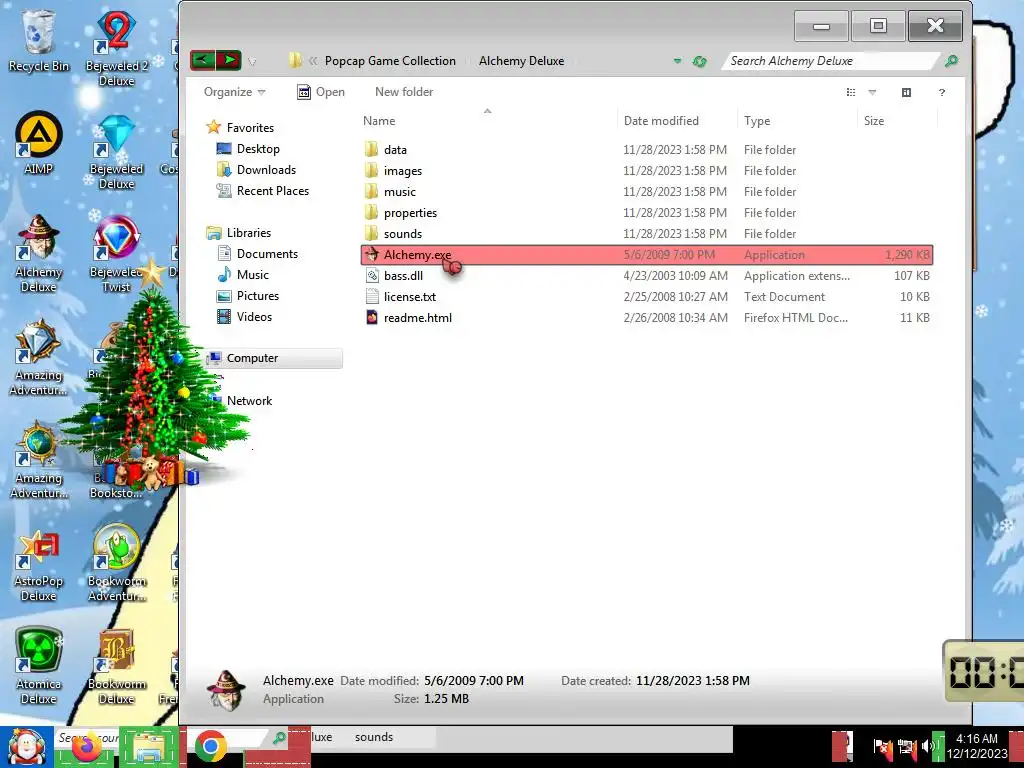Click the AIMP desktop shortcut

tap(39, 144)
